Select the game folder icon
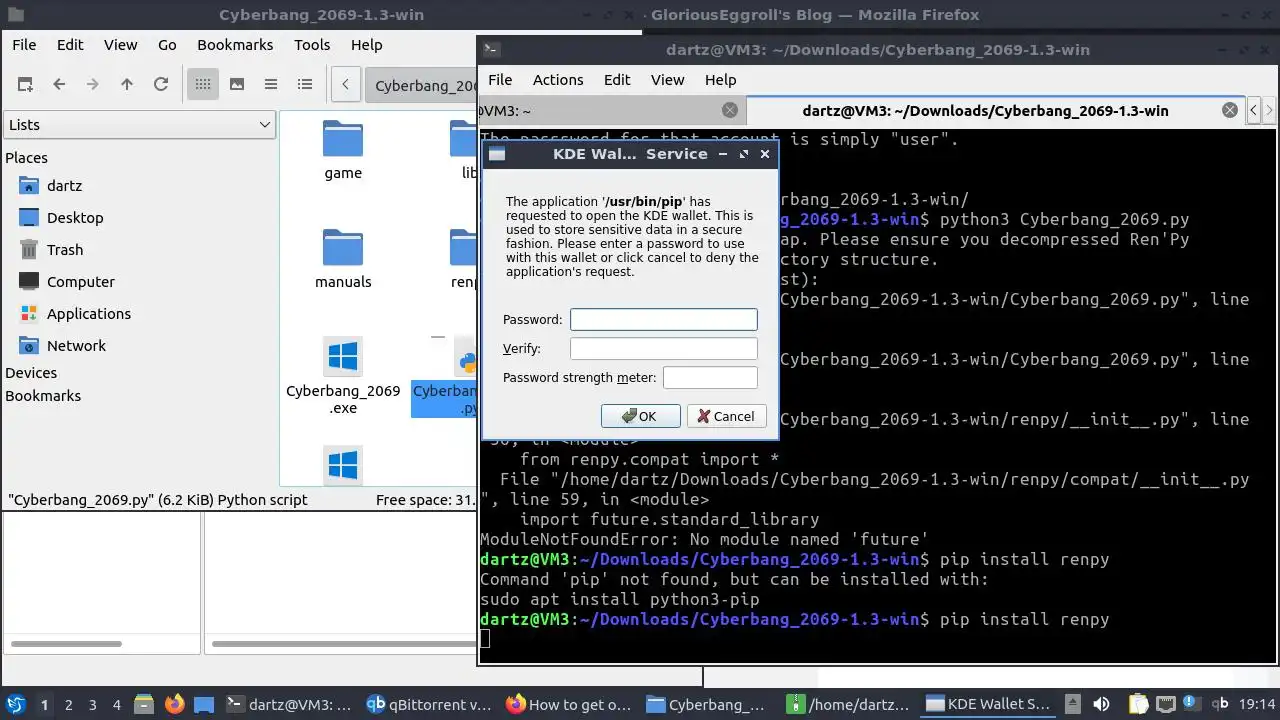This screenshot has height=720, width=1280. (x=343, y=139)
